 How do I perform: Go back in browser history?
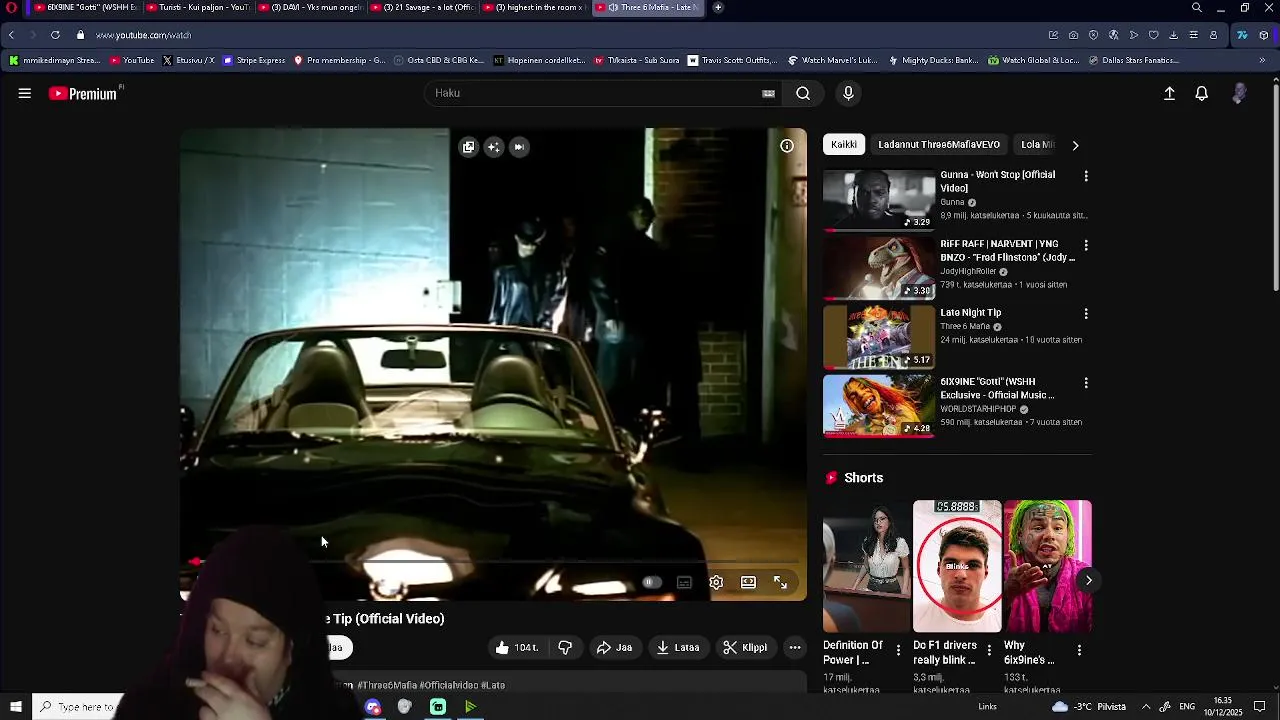tap(11, 35)
